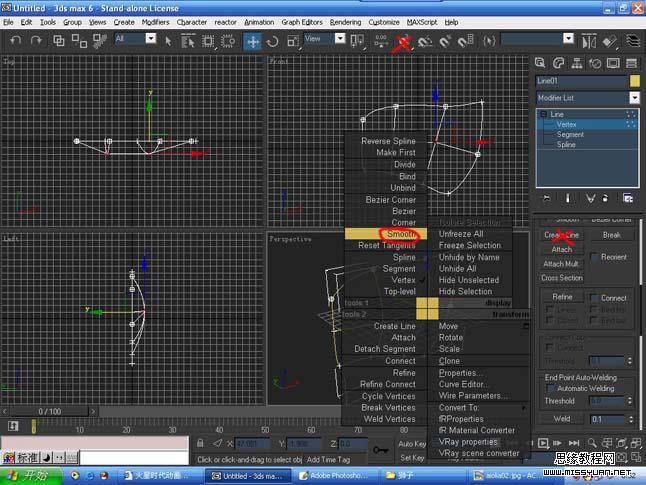Click the Refine button in the panel
This screenshot has height=485, width=646.
pos(562,297)
